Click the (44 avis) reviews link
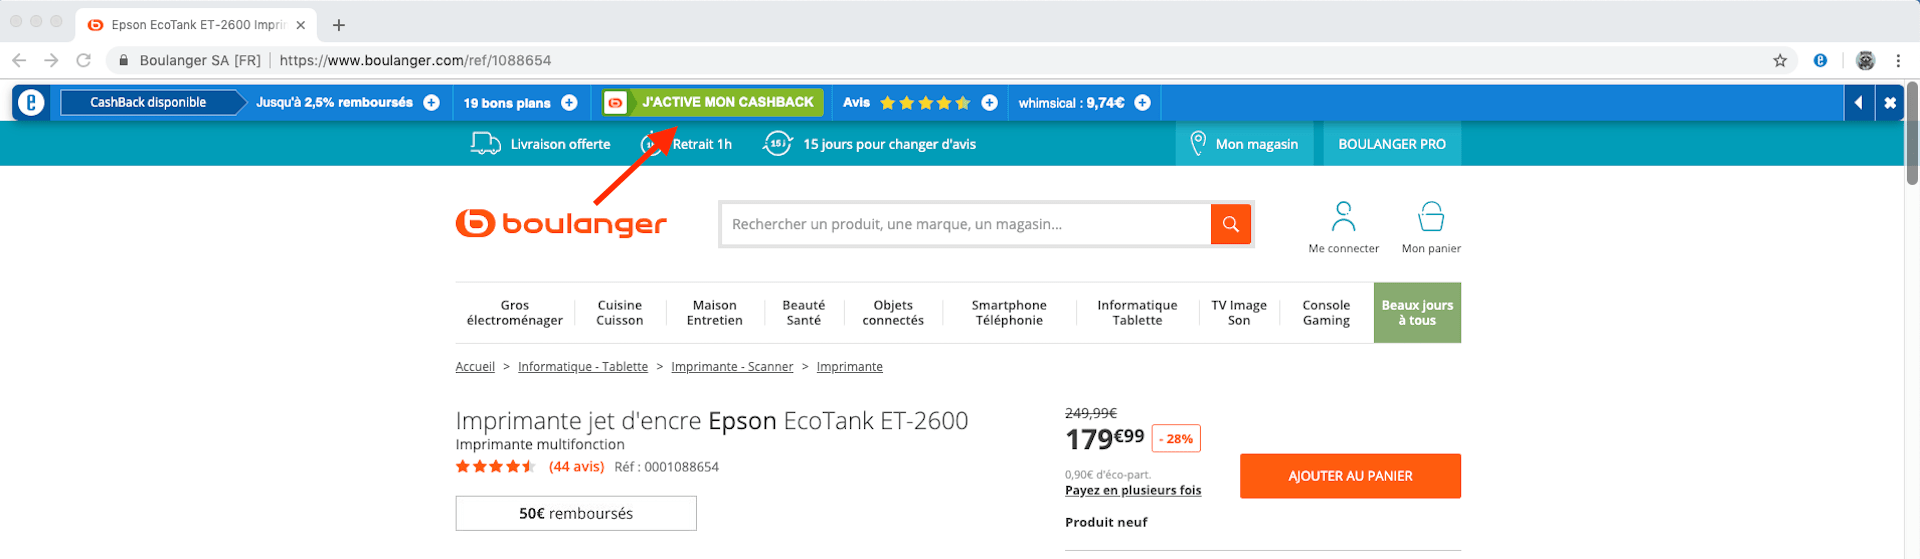 (x=576, y=467)
